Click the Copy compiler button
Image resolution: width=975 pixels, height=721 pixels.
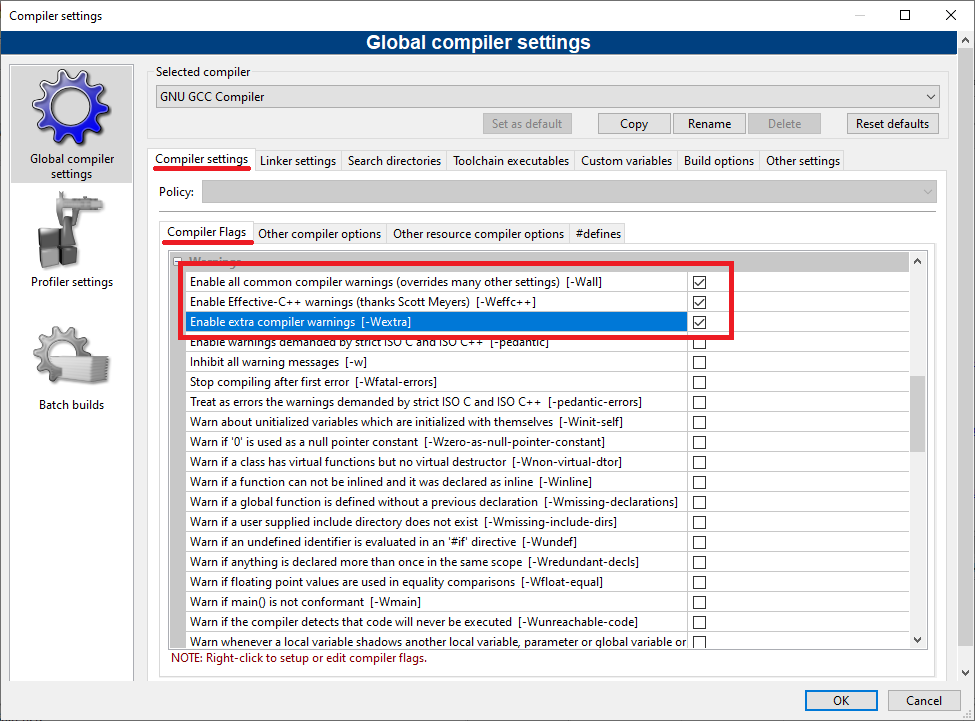[634, 124]
